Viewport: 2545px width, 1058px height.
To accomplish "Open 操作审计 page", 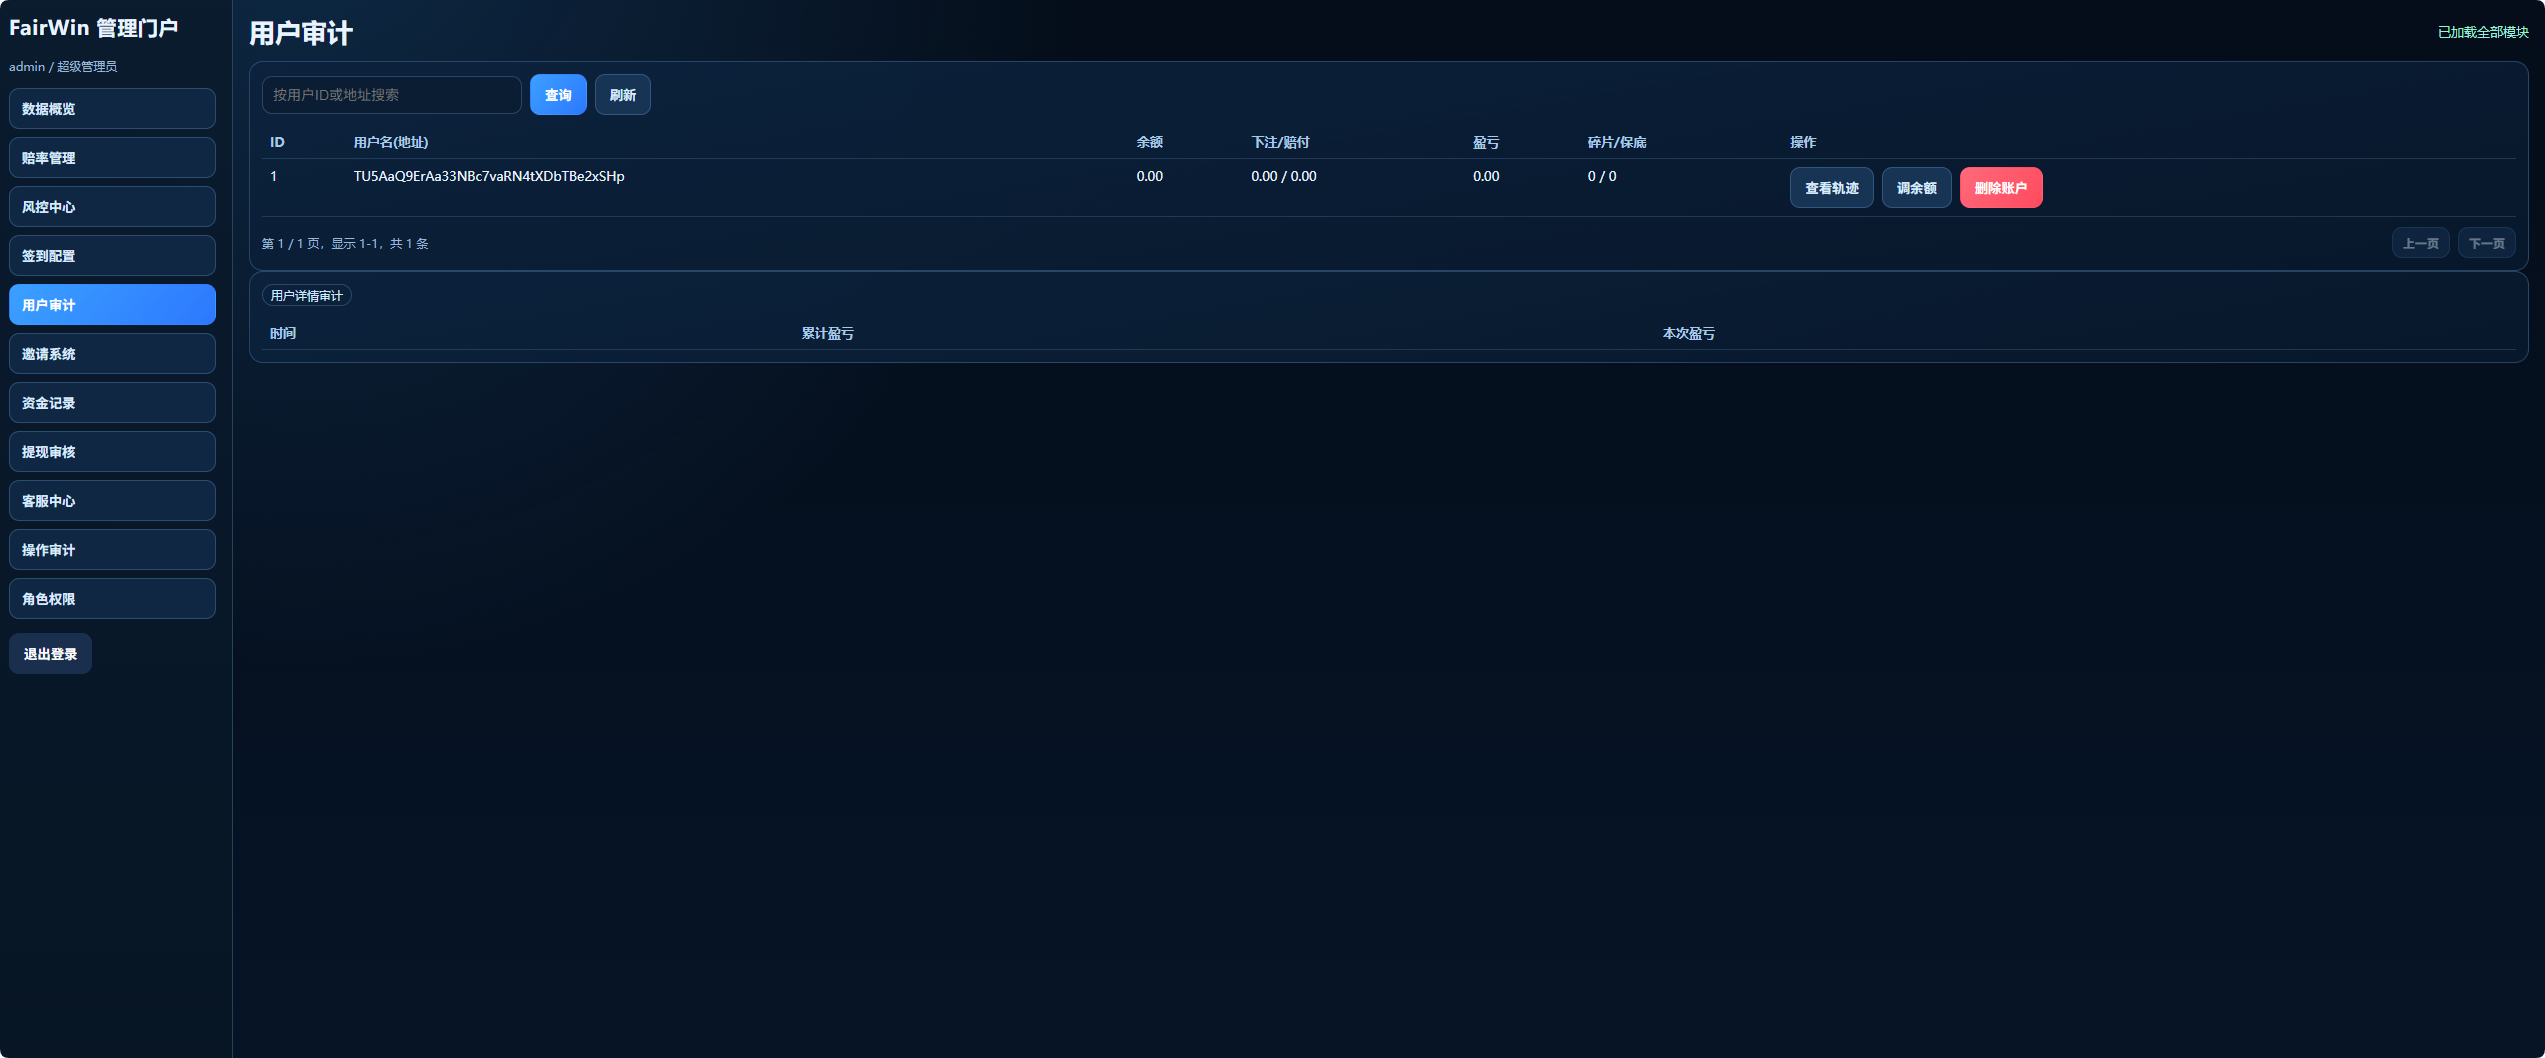I will (112, 550).
